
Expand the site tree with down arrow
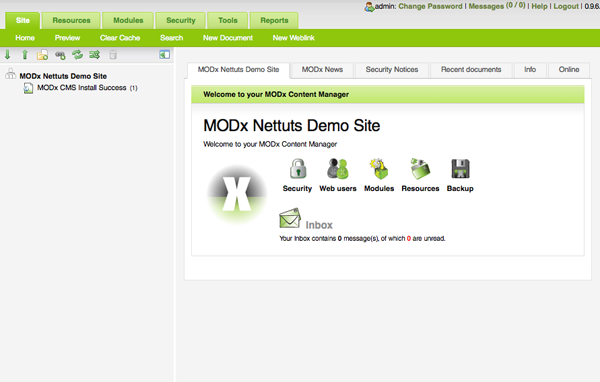[x=8, y=55]
